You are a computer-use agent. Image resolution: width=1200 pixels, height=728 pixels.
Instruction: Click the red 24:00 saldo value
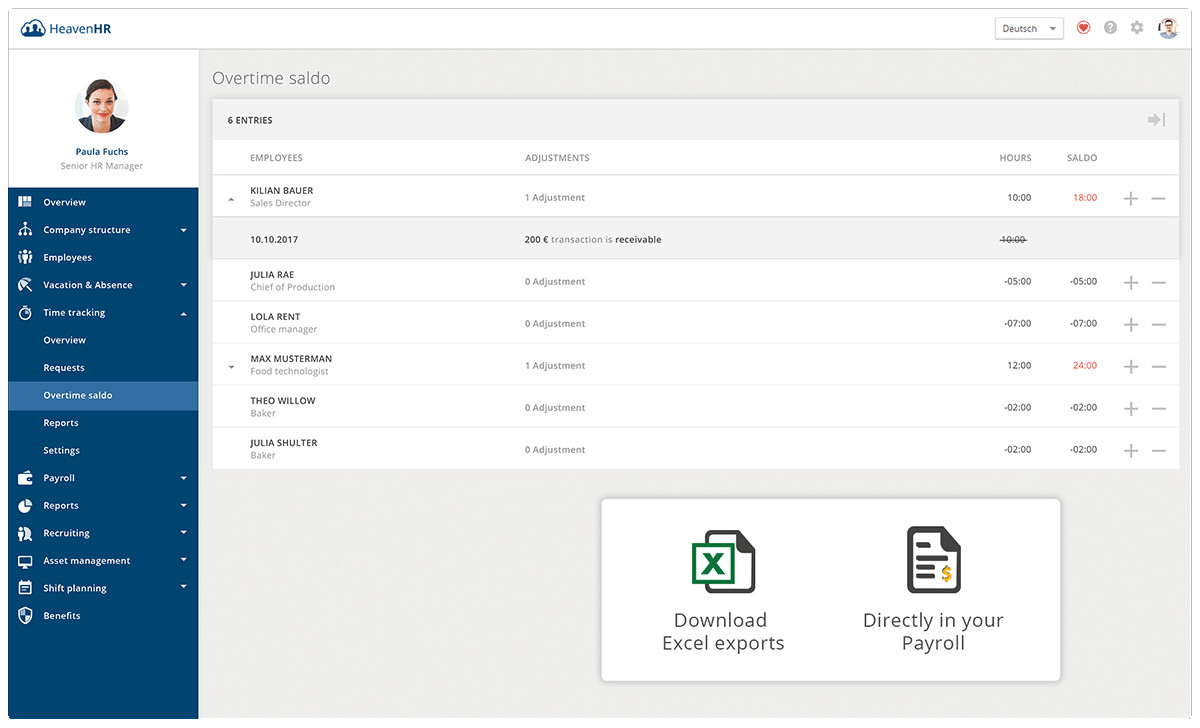point(1084,366)
